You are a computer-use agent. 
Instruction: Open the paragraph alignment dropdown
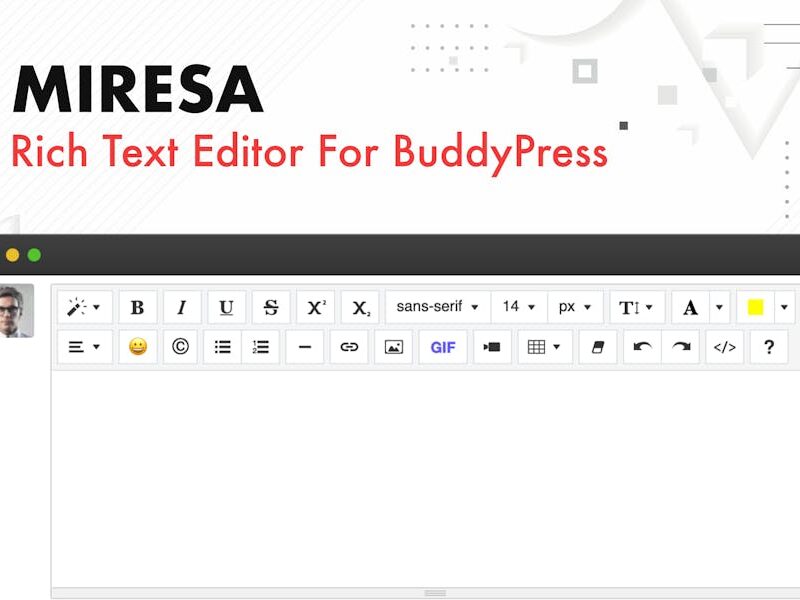point(85,347)
